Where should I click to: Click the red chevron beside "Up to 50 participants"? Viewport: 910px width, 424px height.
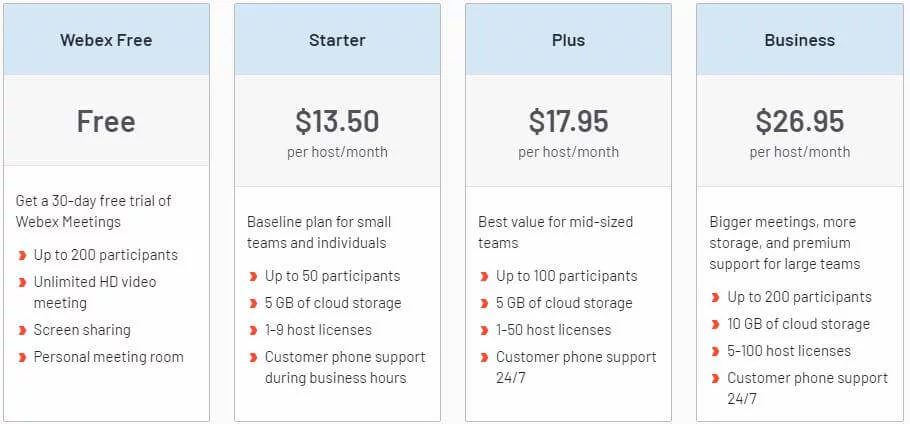click(x=253, y=277)
